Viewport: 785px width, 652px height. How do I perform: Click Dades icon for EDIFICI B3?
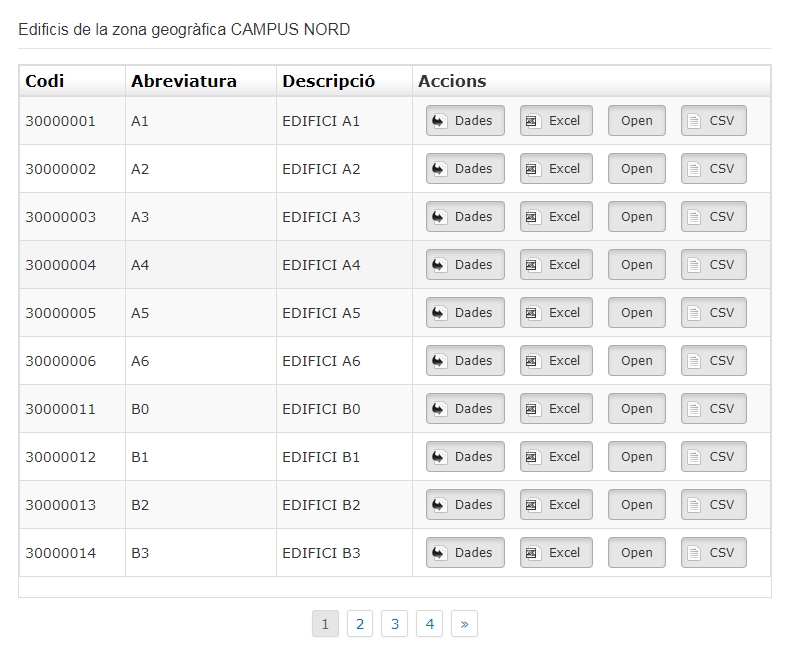coord(440,553)
